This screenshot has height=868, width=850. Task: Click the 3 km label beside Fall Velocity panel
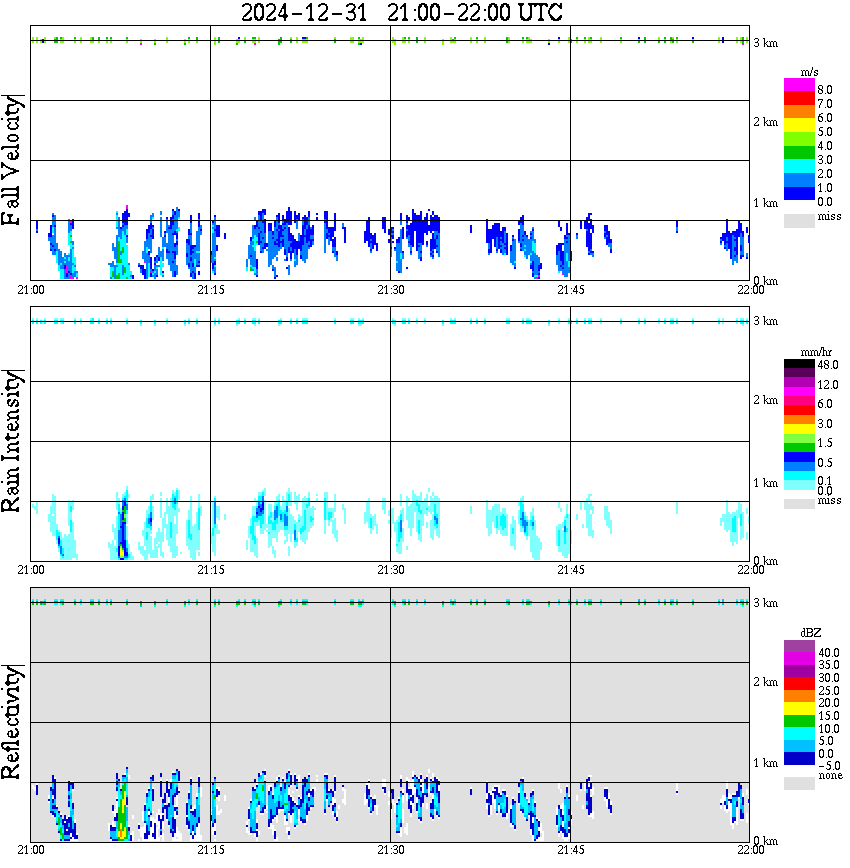(x=765, y=43)
